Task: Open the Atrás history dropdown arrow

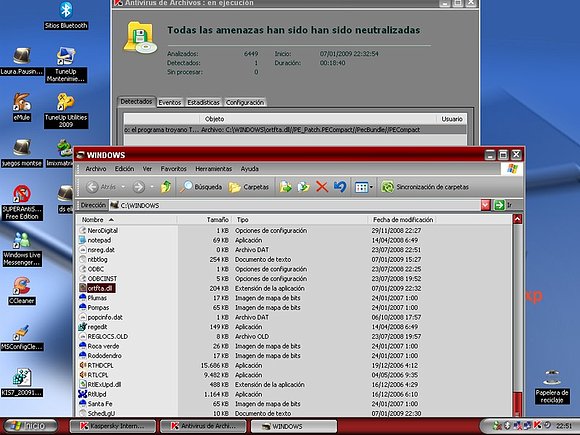Action: pyautogui.click(x=123, y=187)
